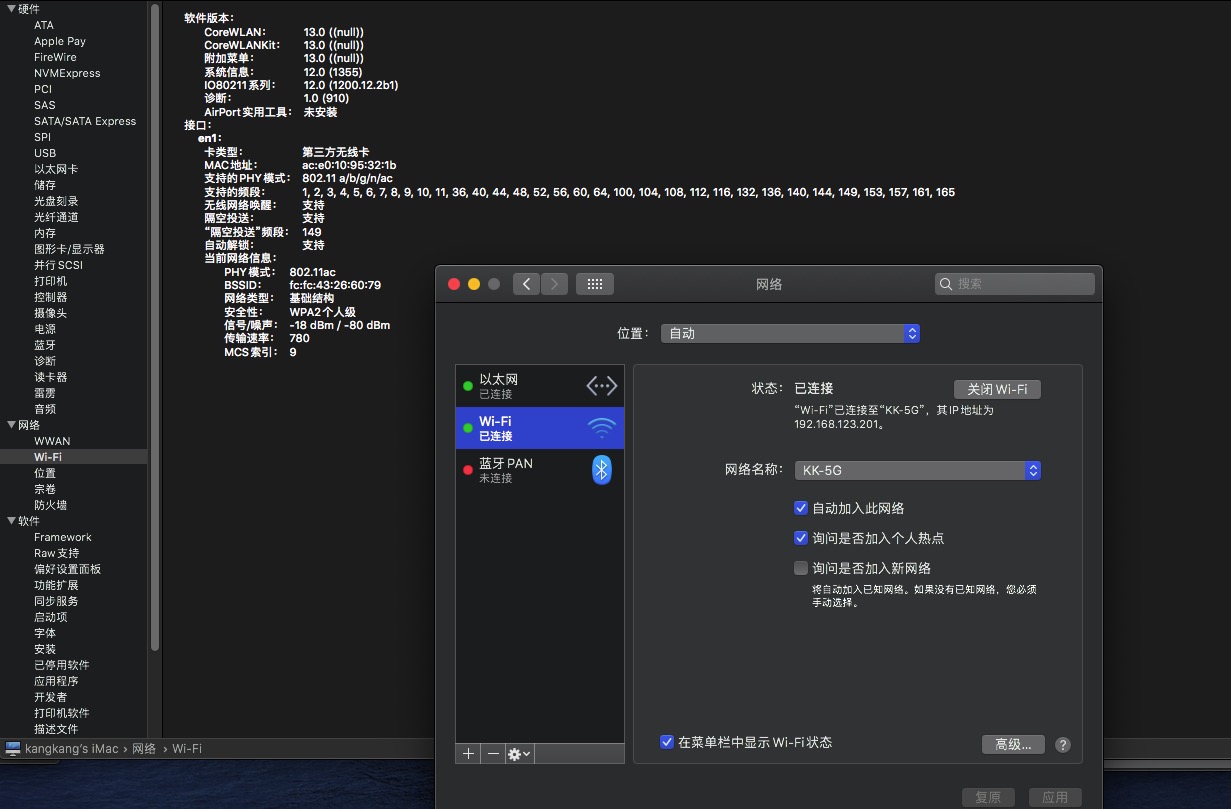Click the show all preferences grid icon
The width and height of the screenshot is (1231, 809).
[x=594, y=284]
